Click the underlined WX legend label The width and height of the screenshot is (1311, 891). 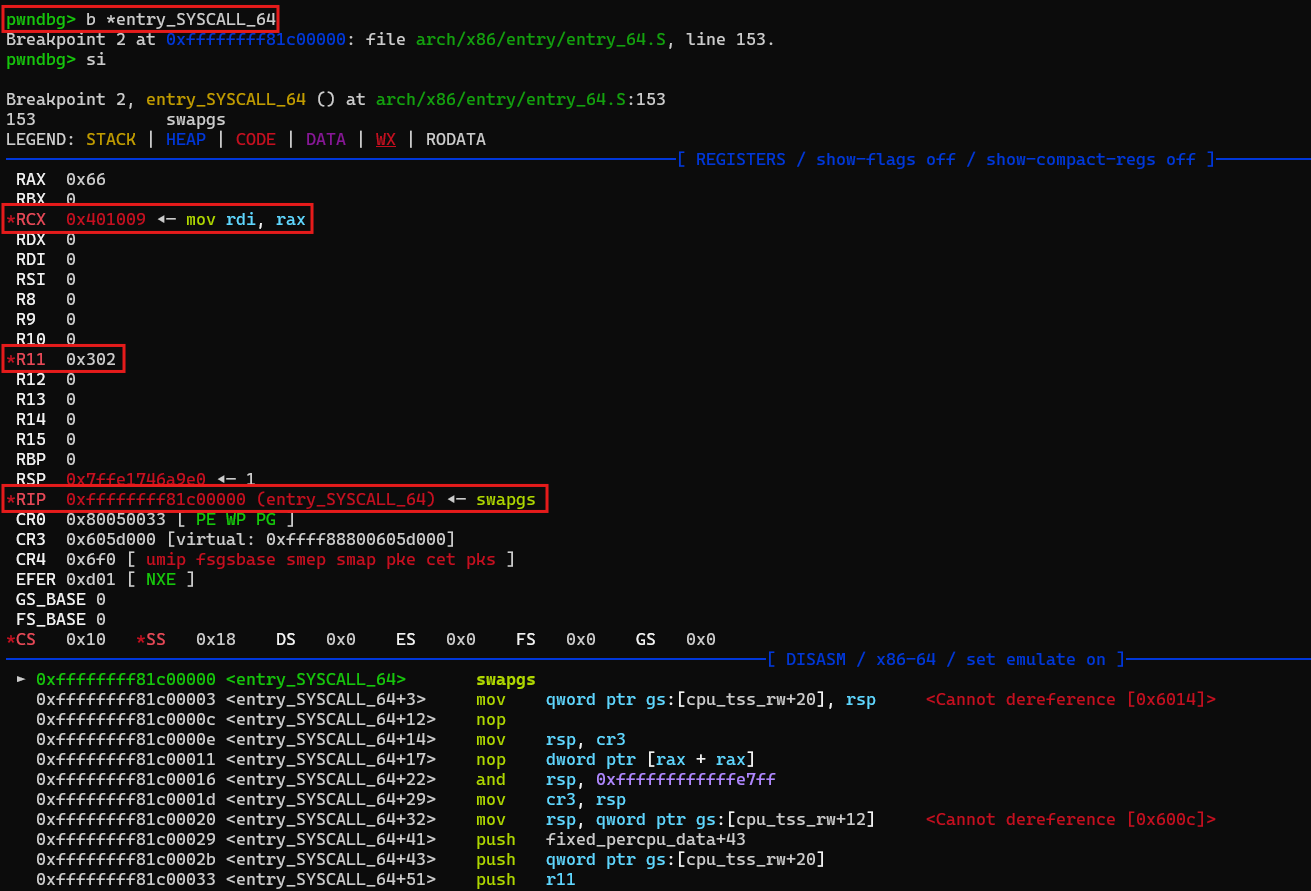pos(385,140)
